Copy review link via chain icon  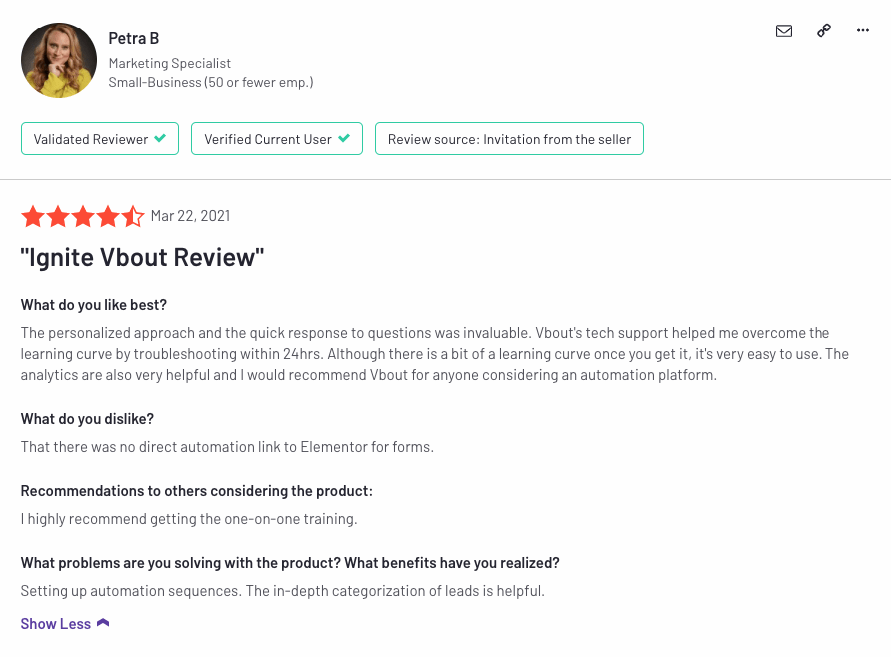pos(824,31)
